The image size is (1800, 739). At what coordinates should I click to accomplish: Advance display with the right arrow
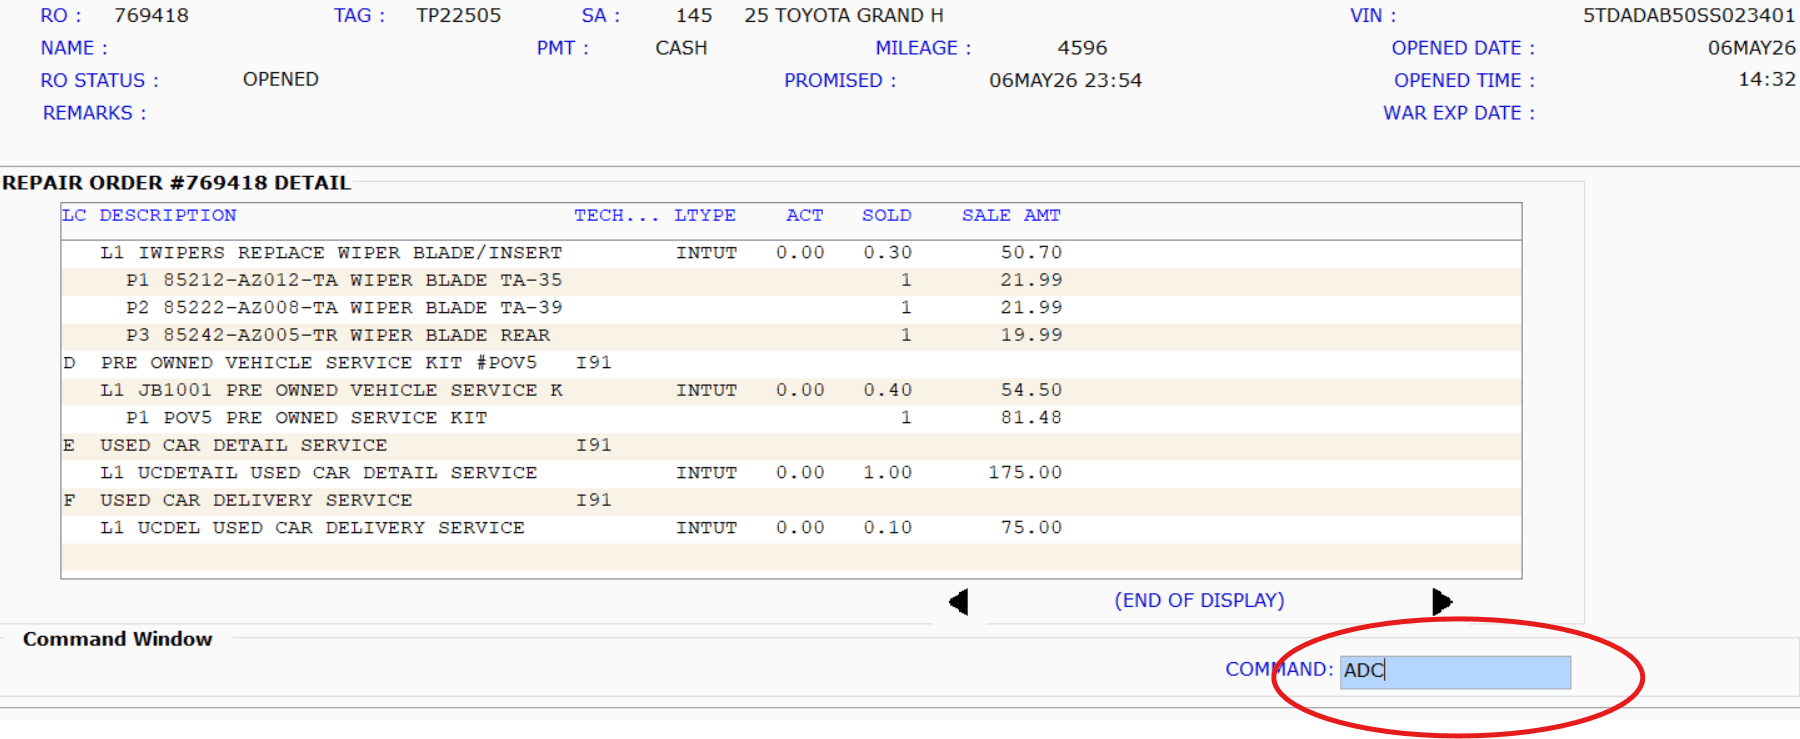click(1442, 602)
